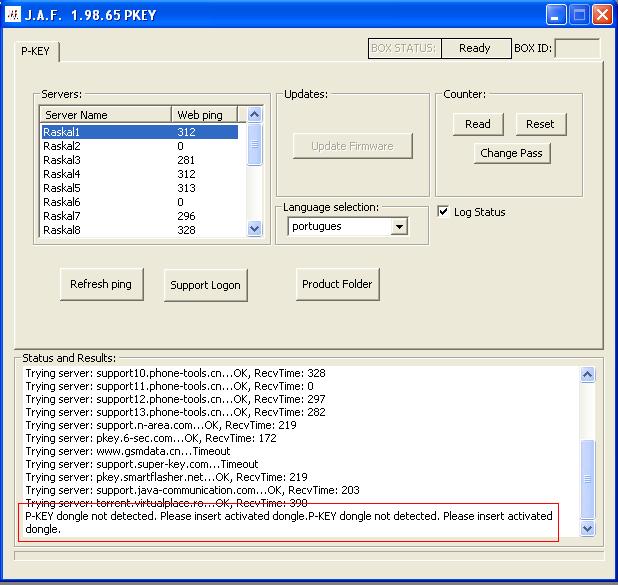Screen dimensions: 618x585
Task: Click the support.n-area.com log line
Action: pos(161,425)
